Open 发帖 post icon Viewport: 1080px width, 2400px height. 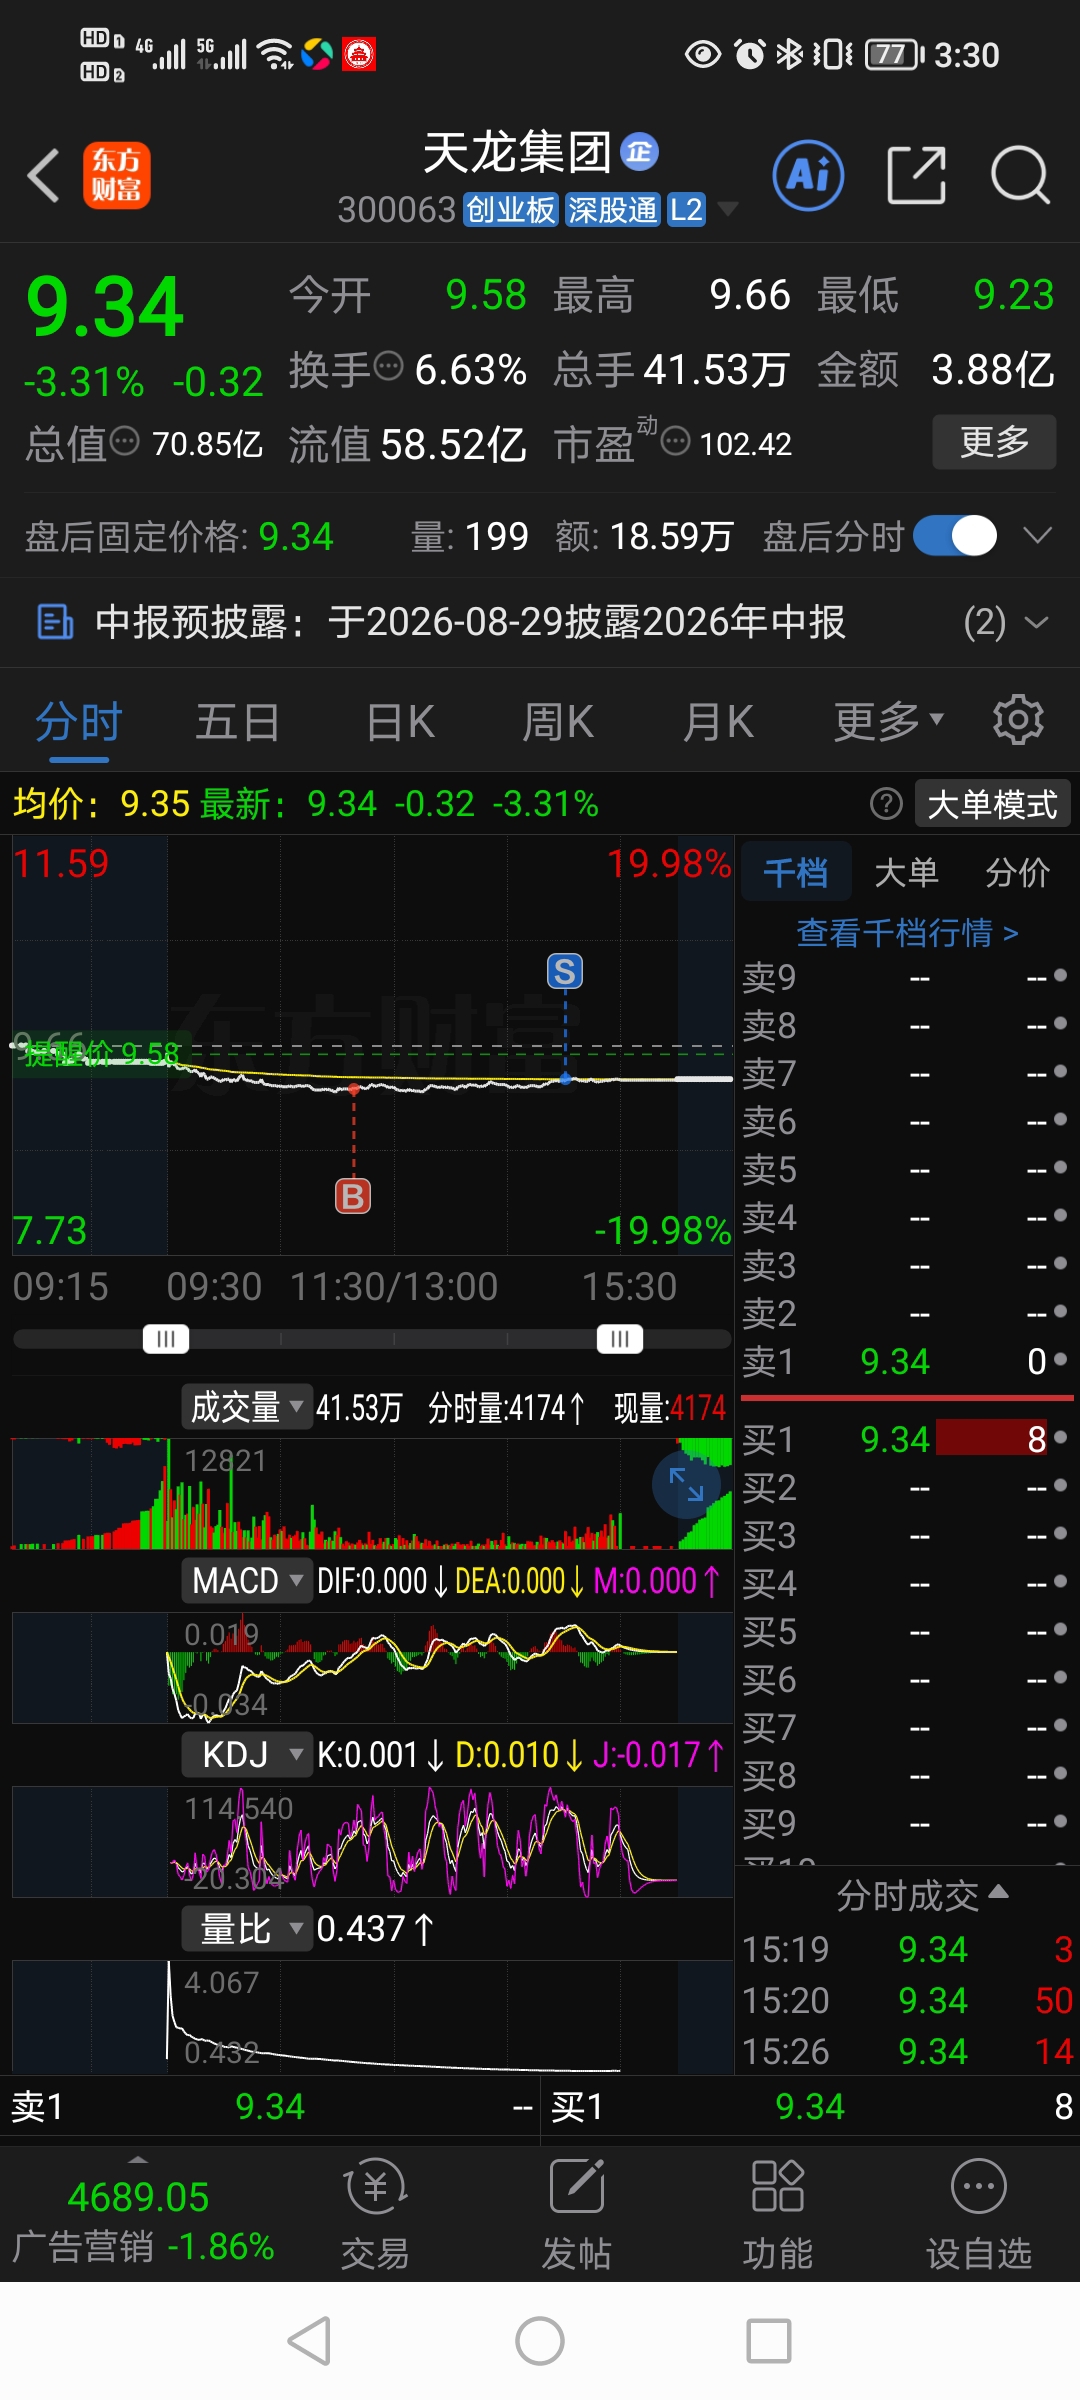577,2212
